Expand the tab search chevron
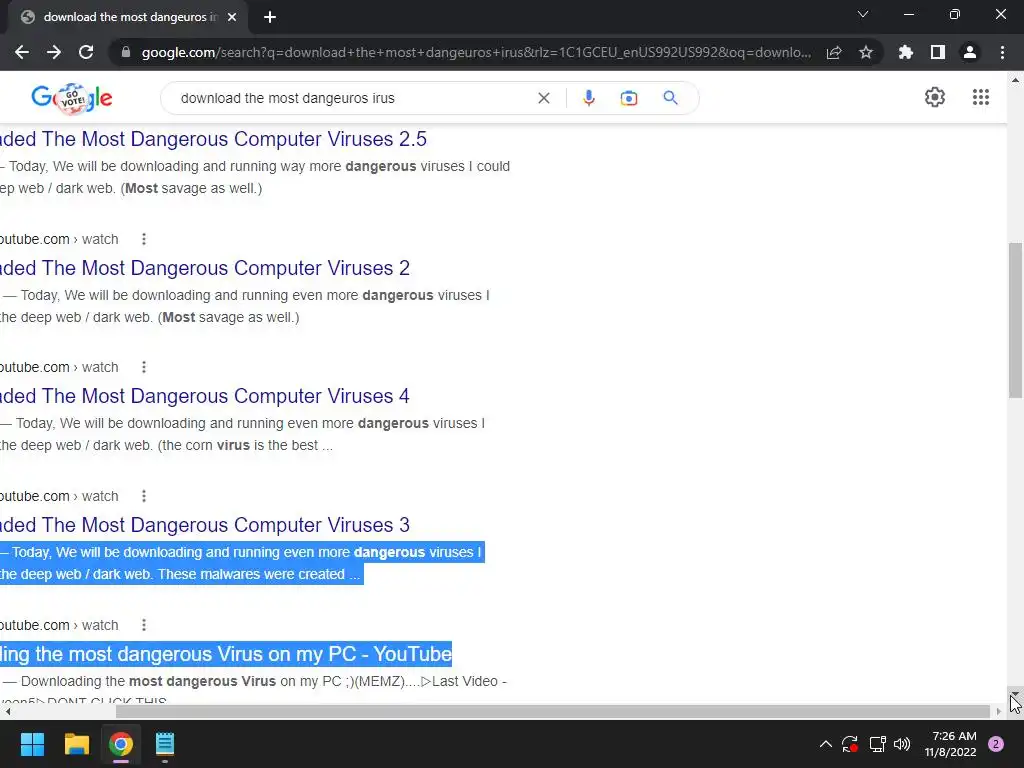 [x=863, y=14]
